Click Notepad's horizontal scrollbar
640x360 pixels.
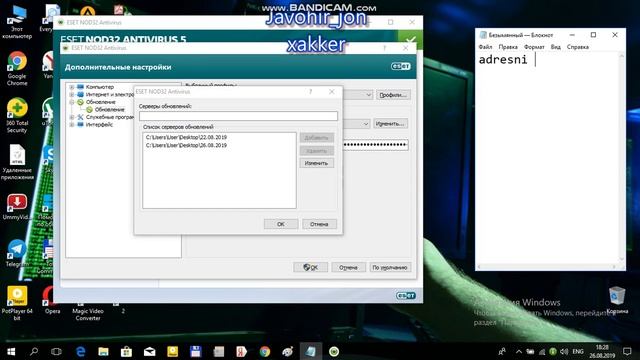click(x=548, y=267)
